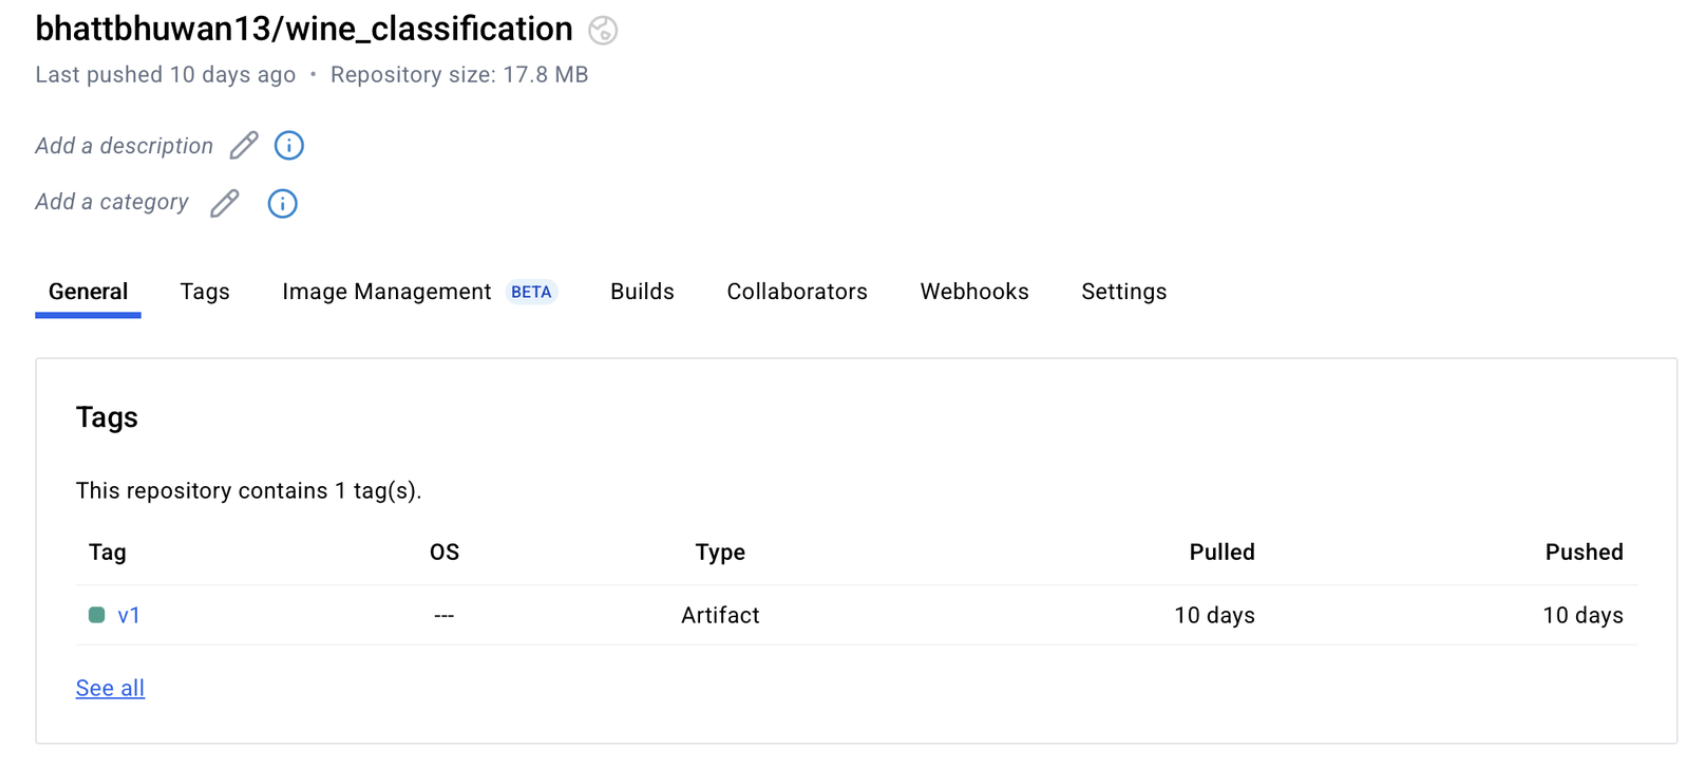The image size is (1686, 766).
Task: Click the Add a description text
Action: pos(124,146)
